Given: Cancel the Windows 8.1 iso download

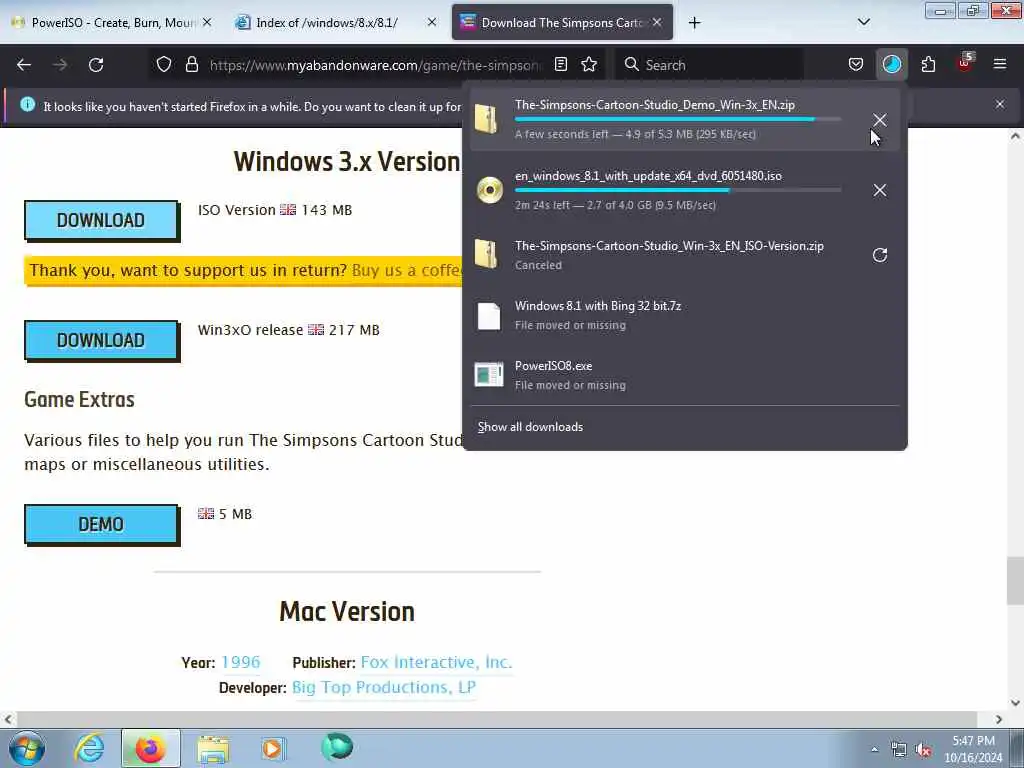Looking at the screenshot, I should coord(880,190).
